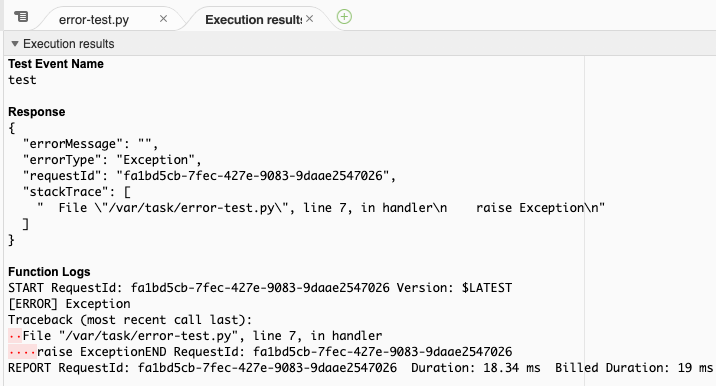Click the Test Event Name heading
The image size is (716, 386).
coord(56,63)
